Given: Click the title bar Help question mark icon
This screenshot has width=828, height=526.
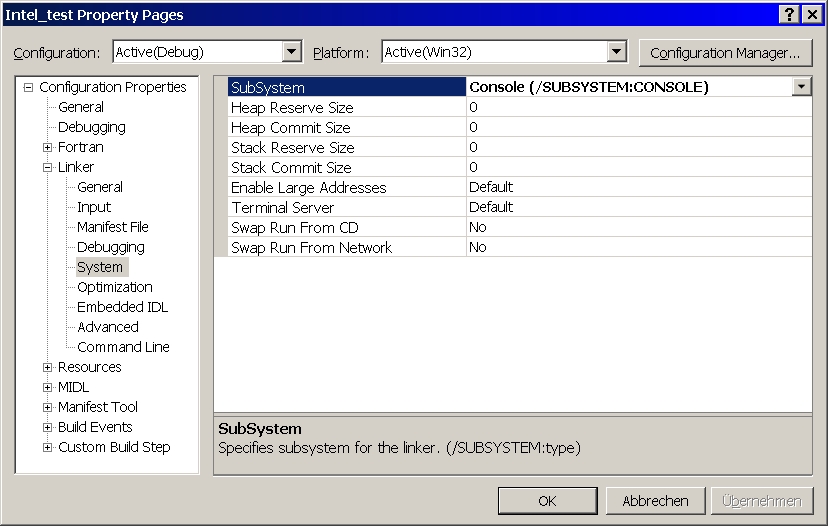Looking at the screenshot, I should 790,14.
